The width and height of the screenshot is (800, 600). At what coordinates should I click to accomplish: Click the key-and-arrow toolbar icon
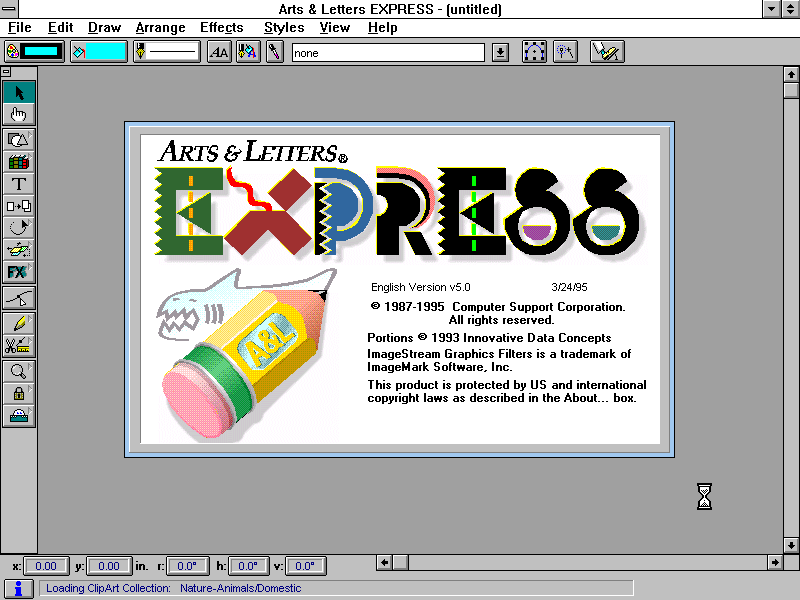tap(565, 52)
